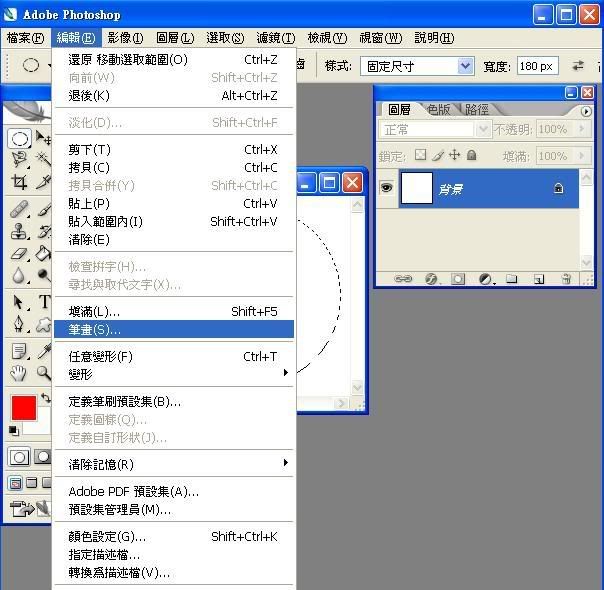Switch to Standard Mode editing

click(18, 458)
